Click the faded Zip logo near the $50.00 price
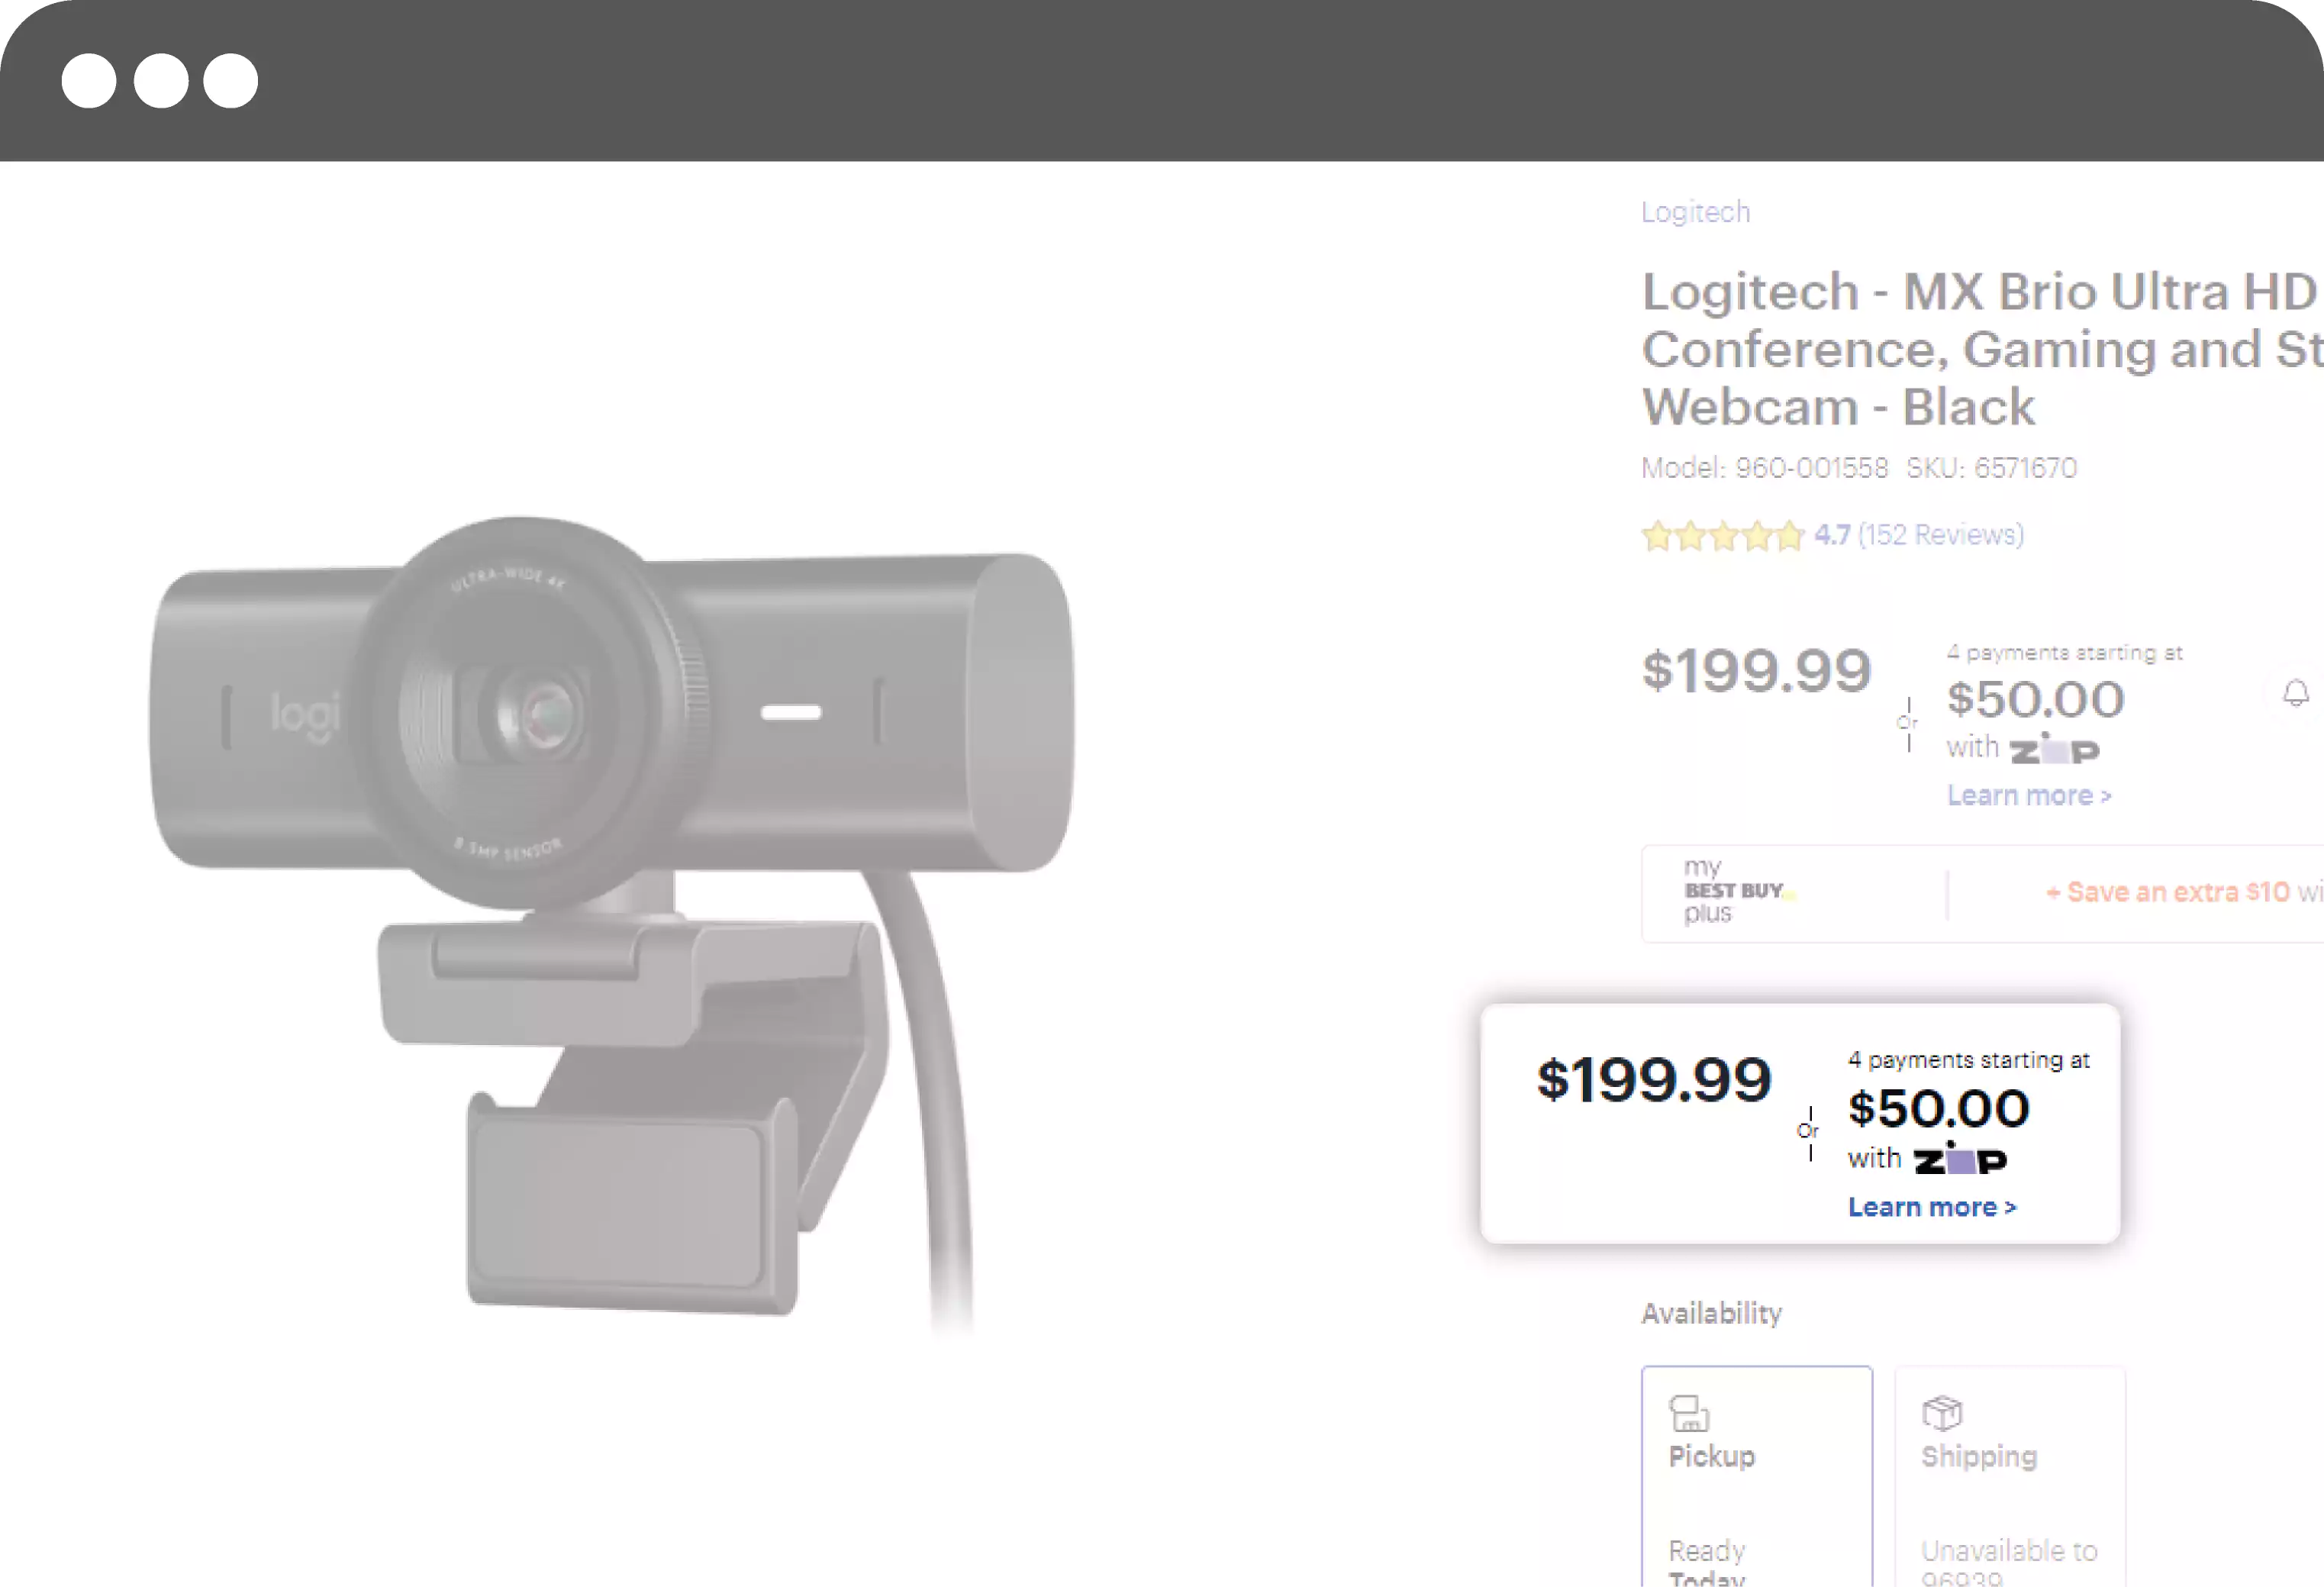The image size is (2324, 1587). [2054, 748]
